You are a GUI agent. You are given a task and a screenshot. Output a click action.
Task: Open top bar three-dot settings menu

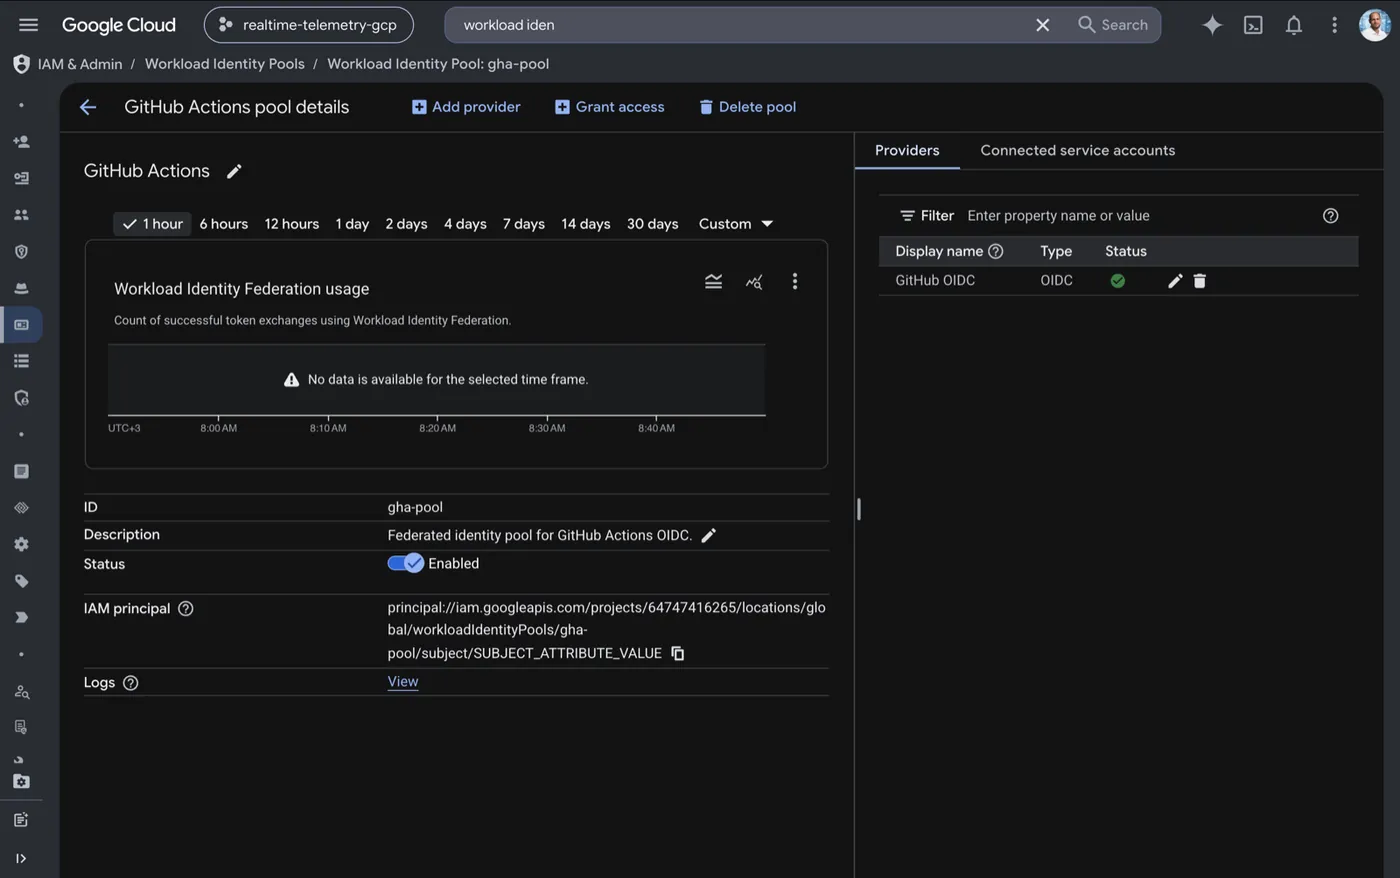pyautogui.click(x=1334, y=25)
